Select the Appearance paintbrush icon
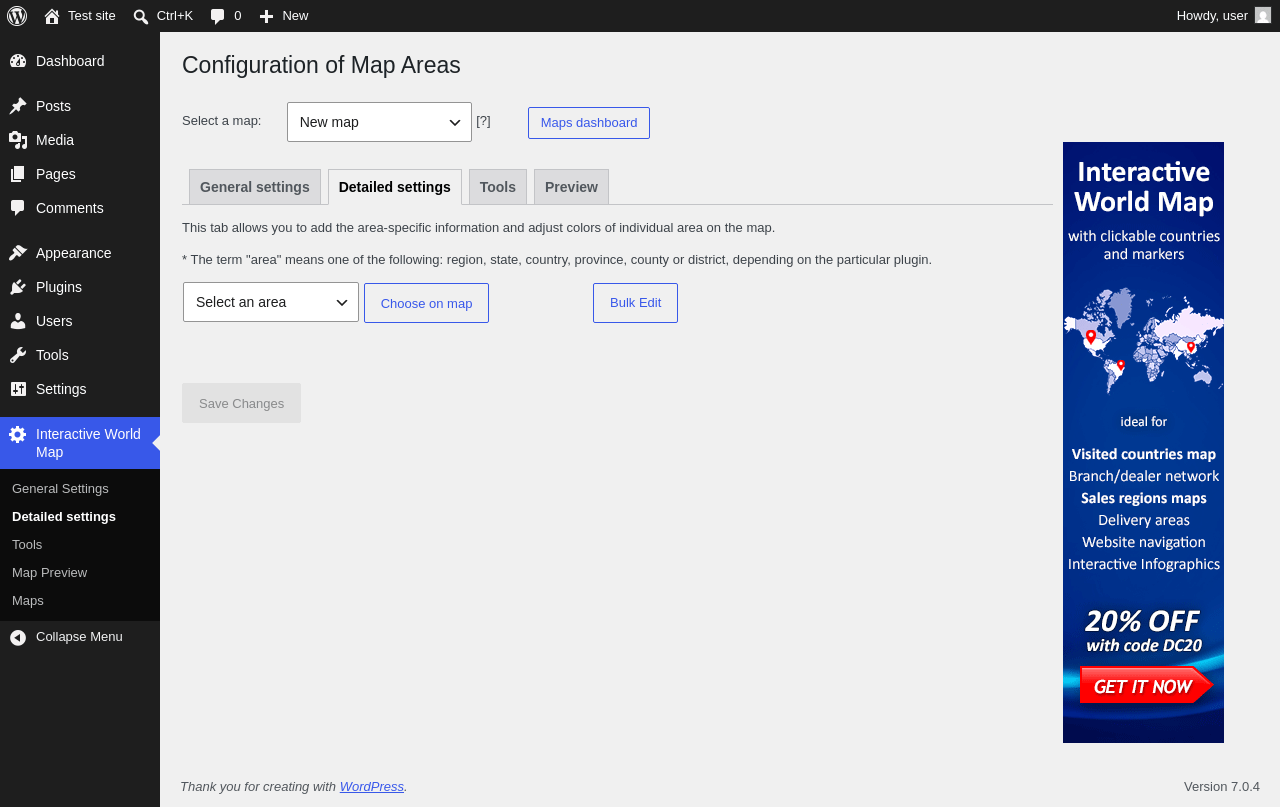The width and height of the screenshot is (1280, 807). click(x=18, y=253)
